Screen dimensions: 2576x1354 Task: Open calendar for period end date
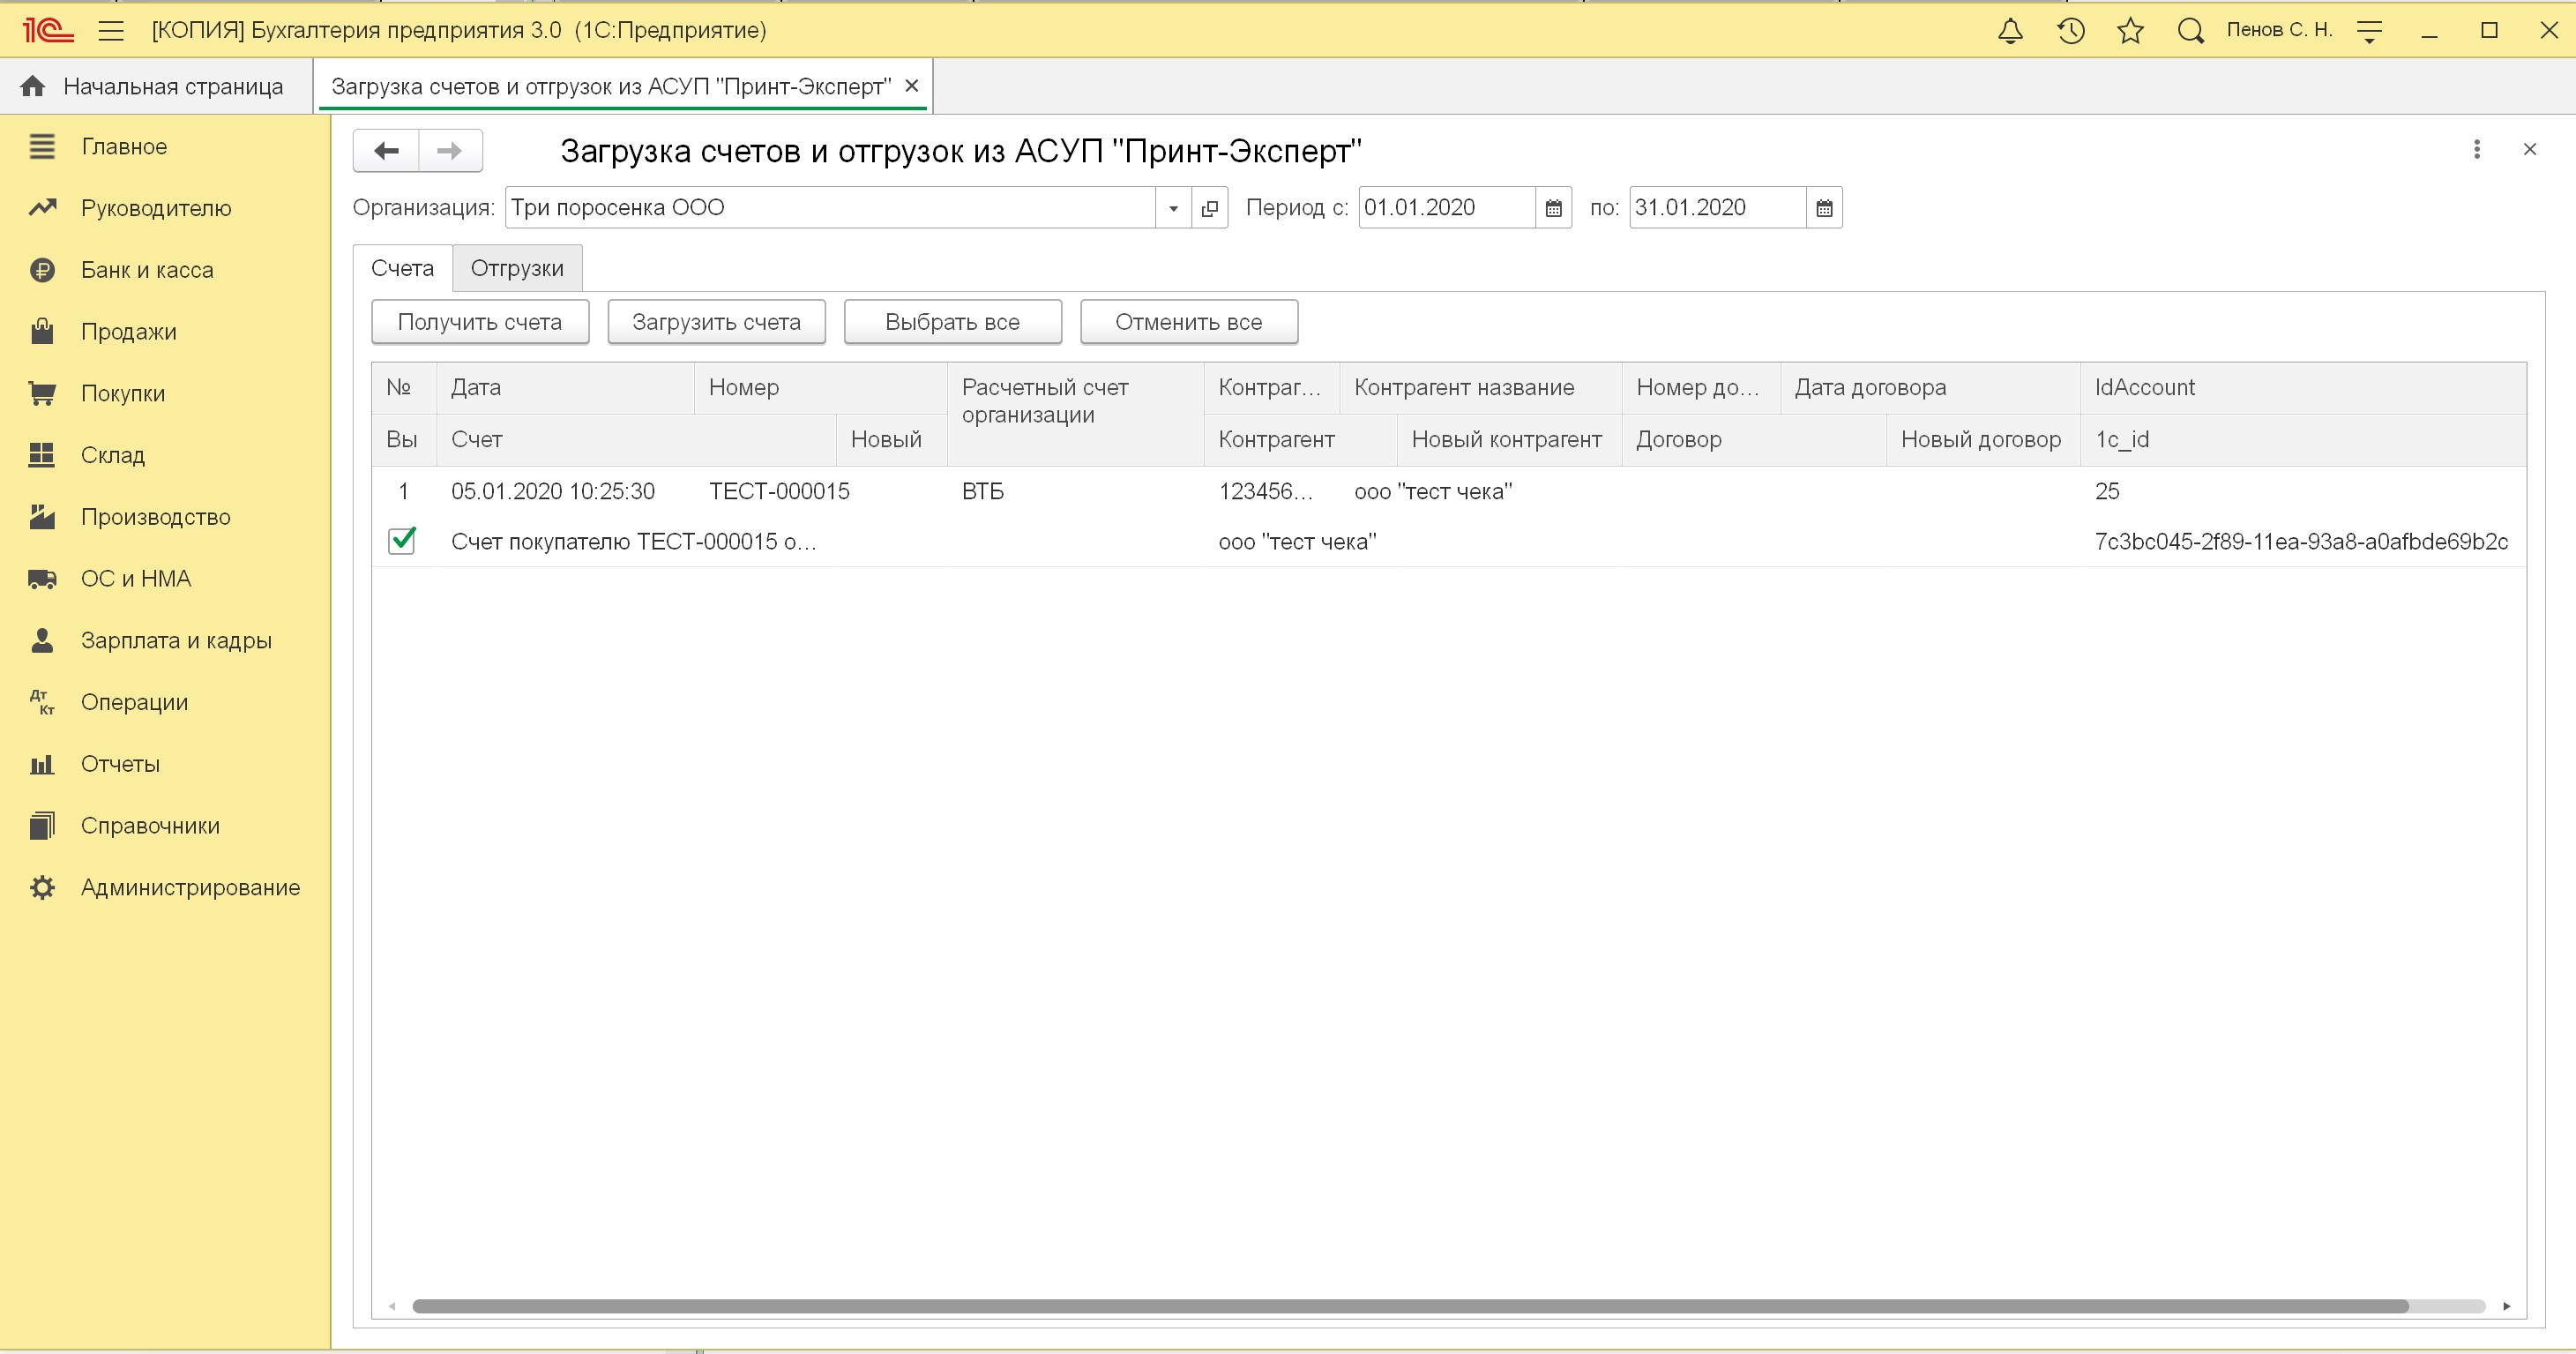pos(1824,208)
